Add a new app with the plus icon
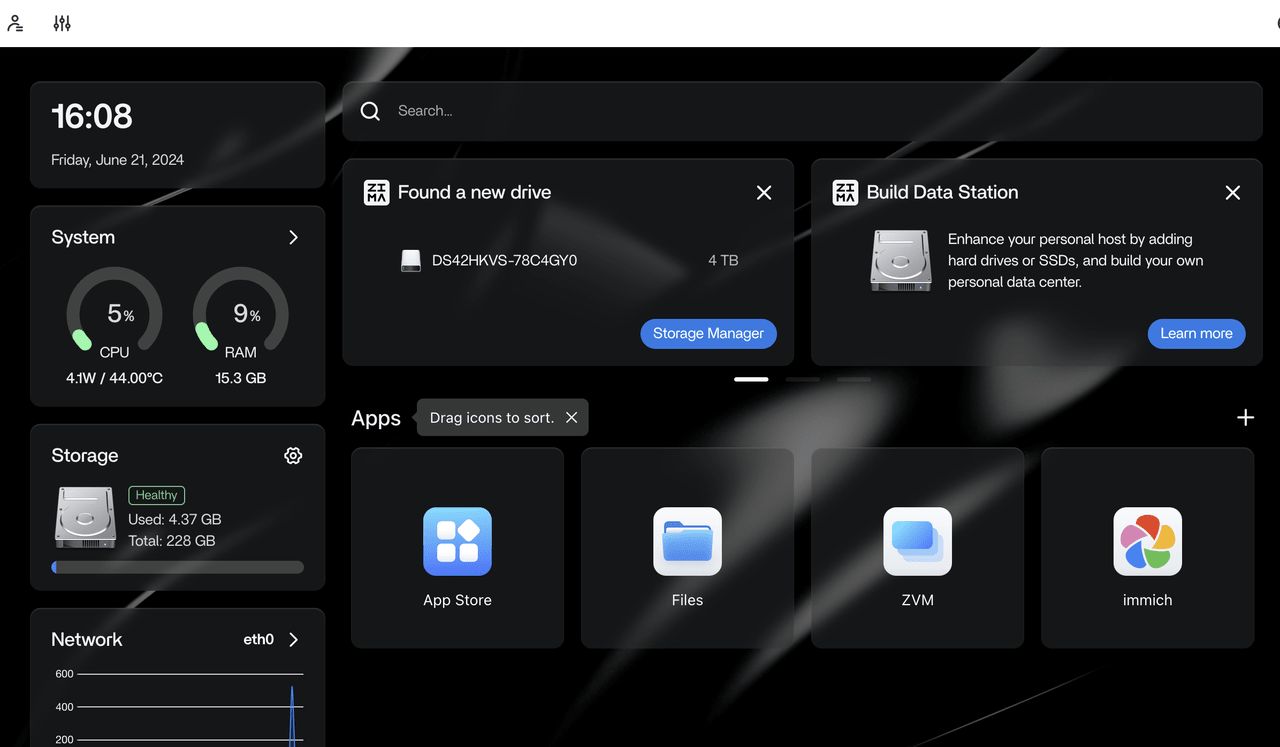Image resolution: width=1280 pixels, height=747 pixels. (x=1245, y=417)
